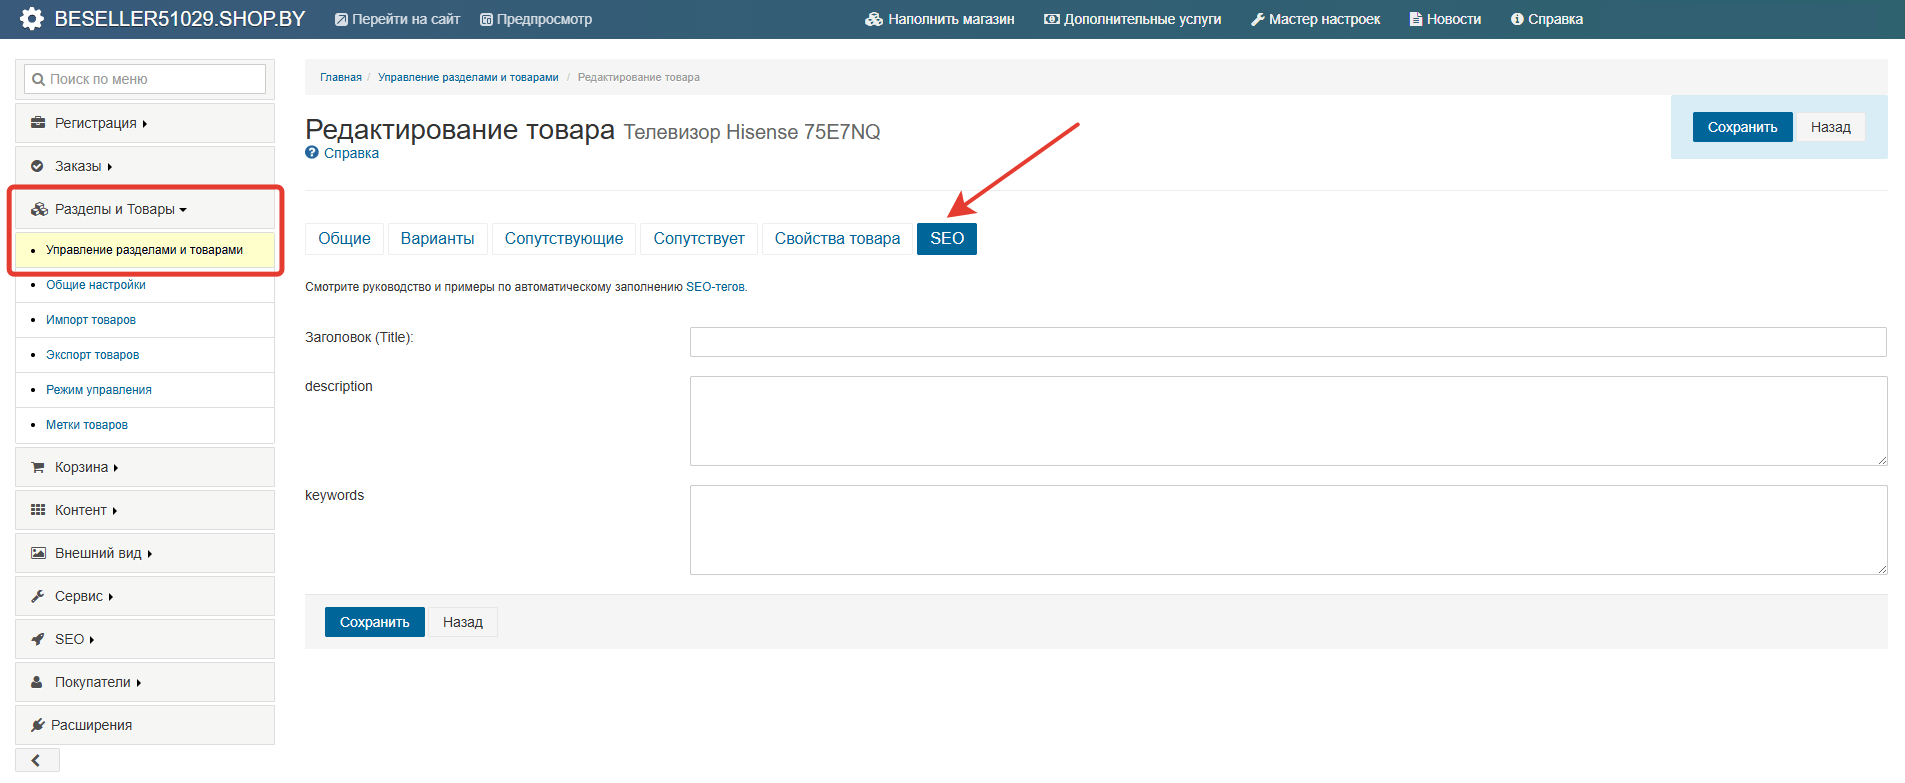Click the Корзина shopping cart icon
1905x783 pixels.
38,467
